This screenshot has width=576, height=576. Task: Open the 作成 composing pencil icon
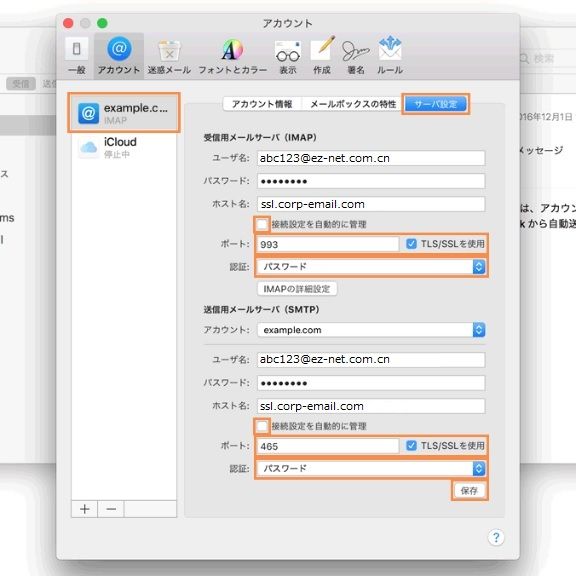point(322,55)
